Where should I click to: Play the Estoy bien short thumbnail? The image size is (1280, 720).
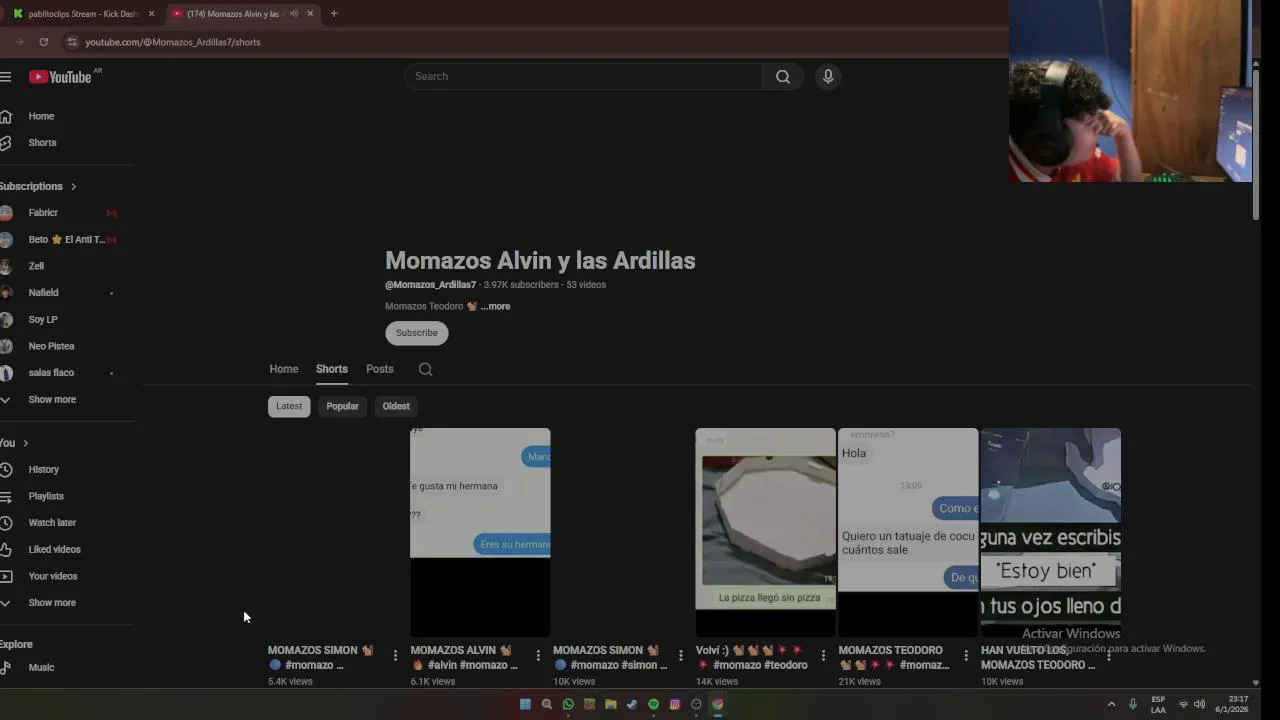click(x=1050, y=532)
